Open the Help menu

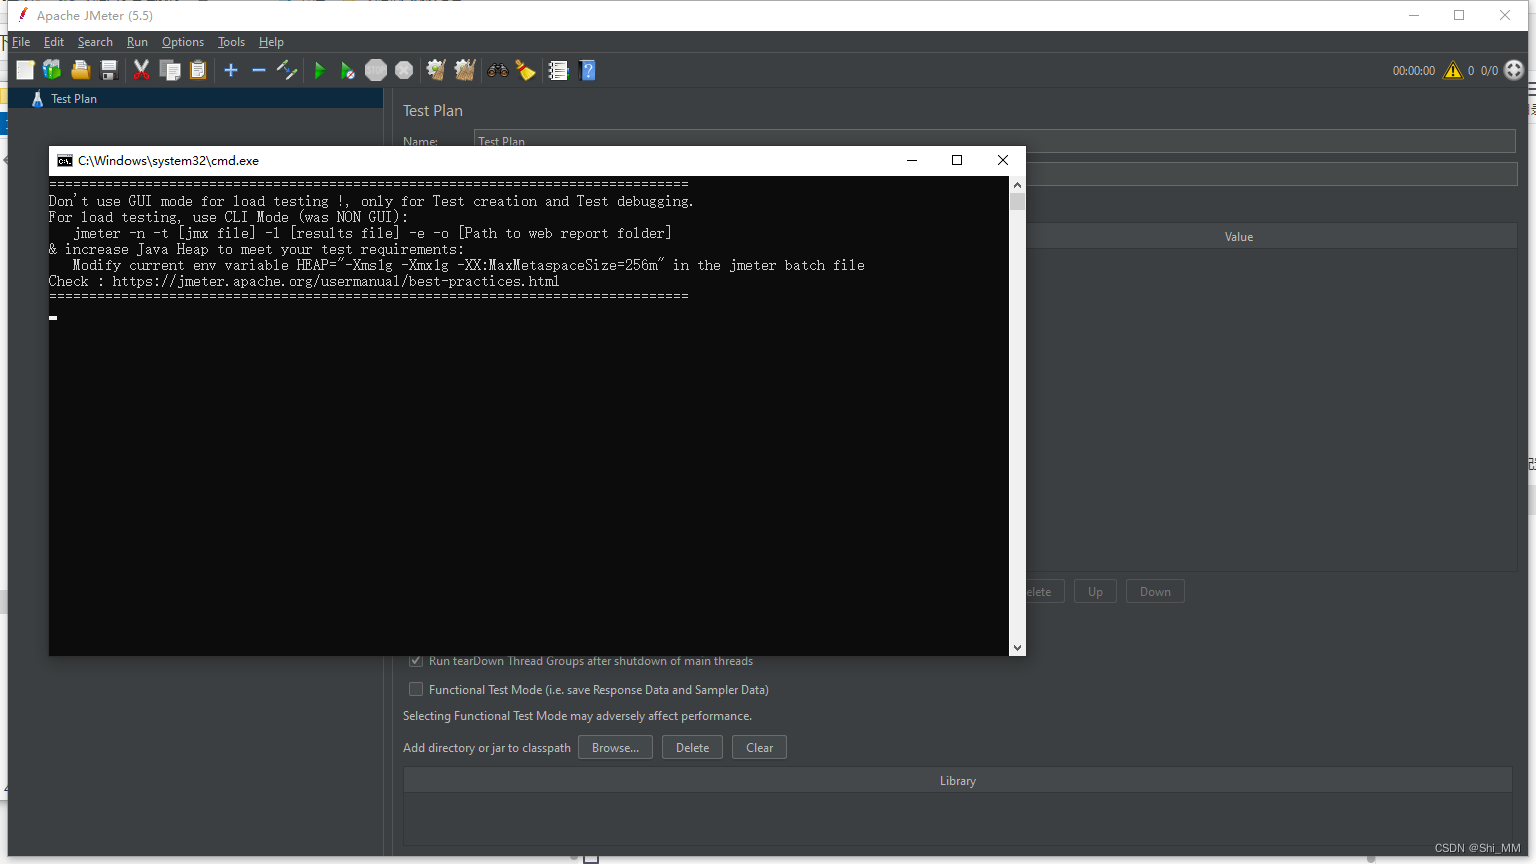click(271, 42)
